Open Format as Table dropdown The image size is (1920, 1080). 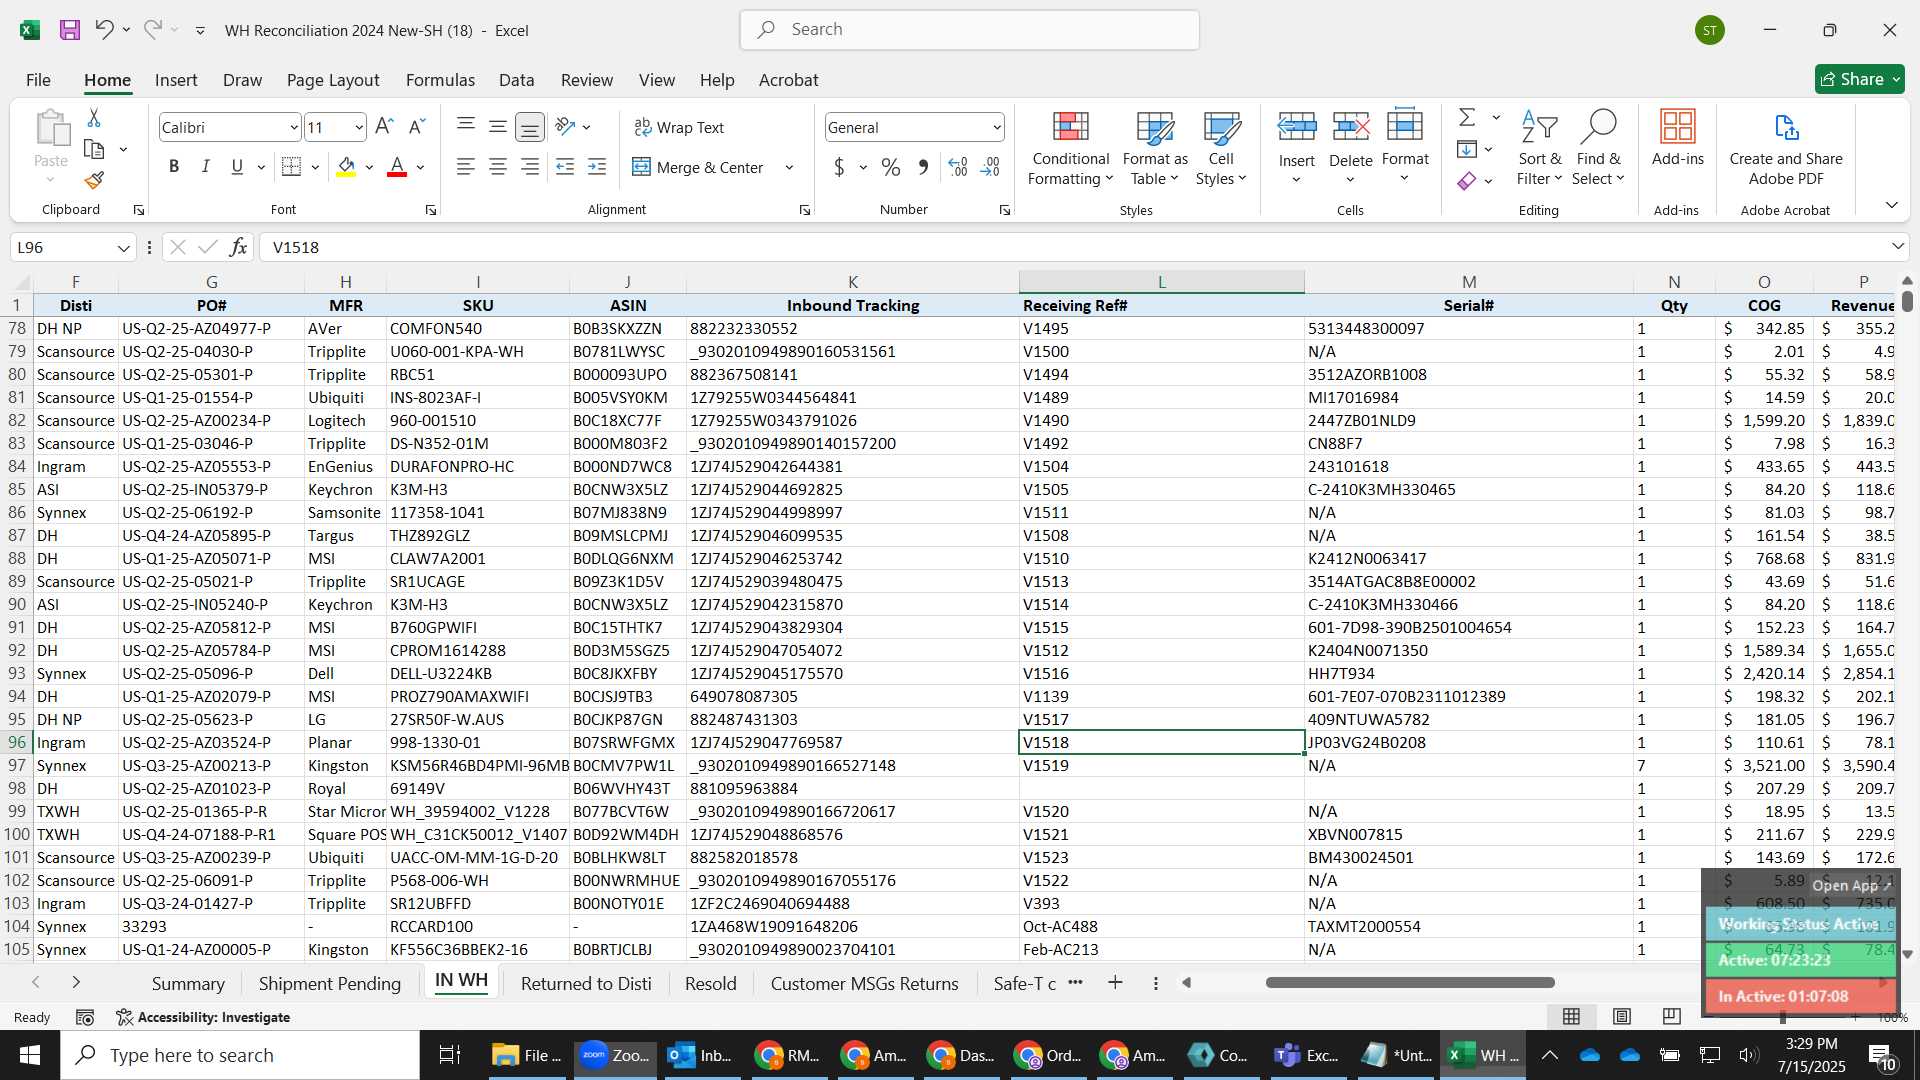click(1154, 148)
